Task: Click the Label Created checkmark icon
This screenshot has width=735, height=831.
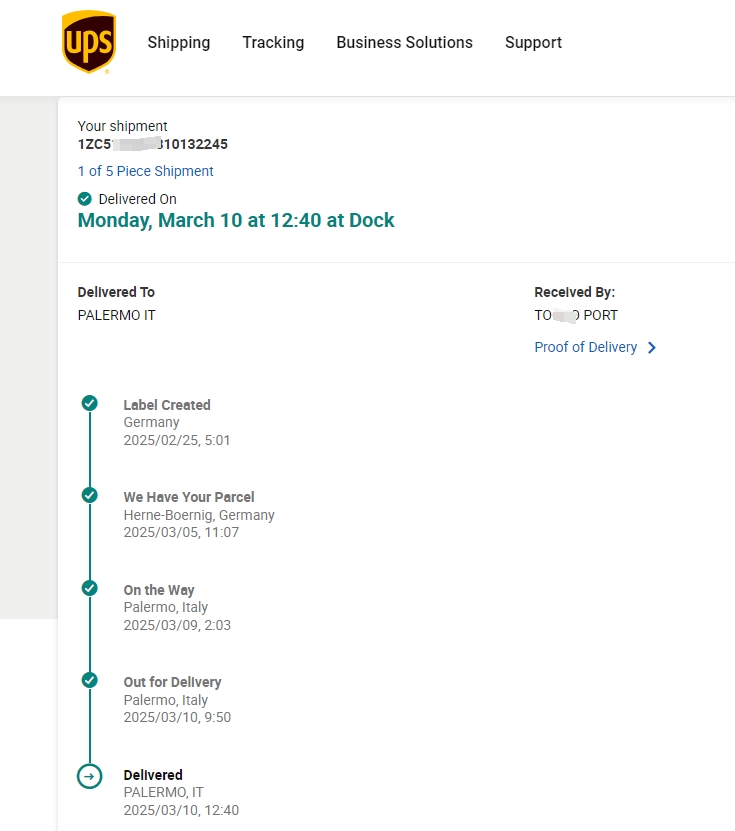Action: tap(90, 403)
